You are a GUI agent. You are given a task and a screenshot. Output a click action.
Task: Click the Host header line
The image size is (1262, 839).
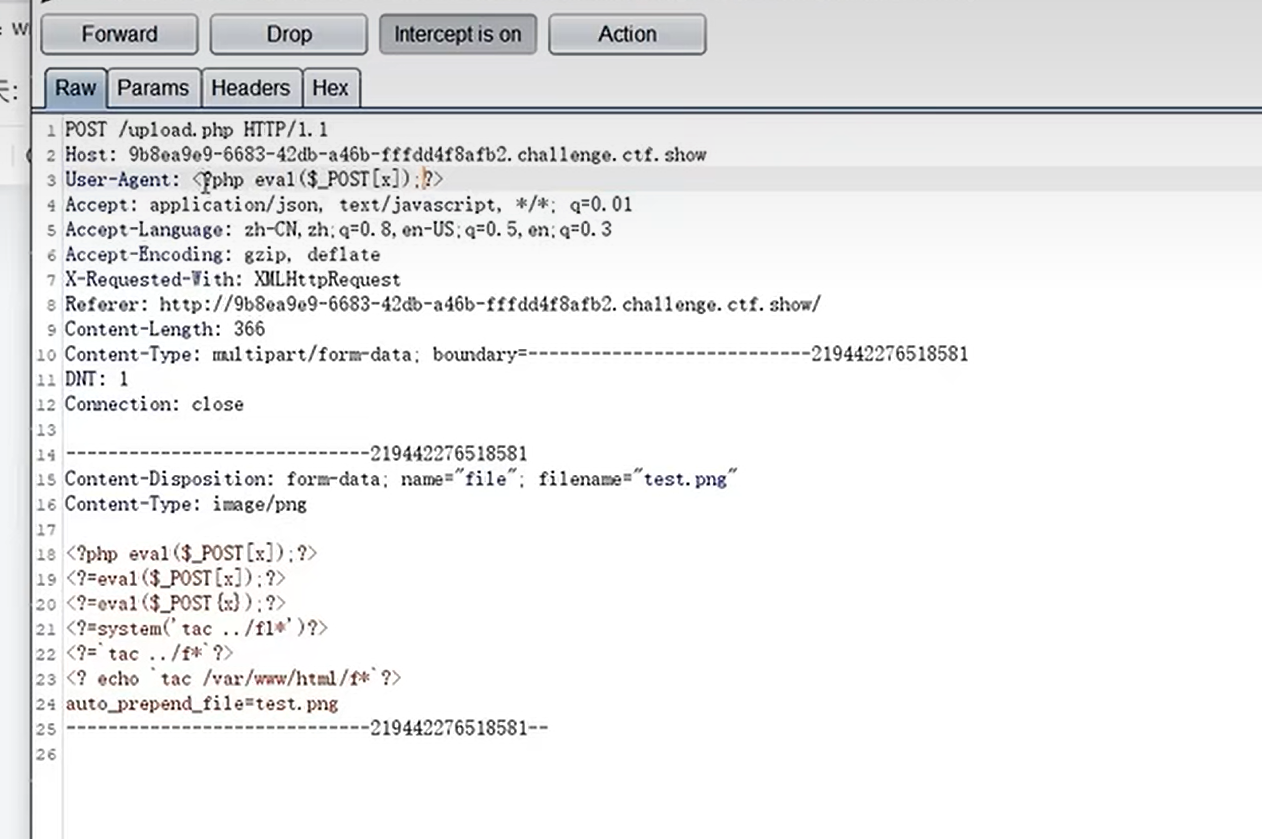coord(386,155)
